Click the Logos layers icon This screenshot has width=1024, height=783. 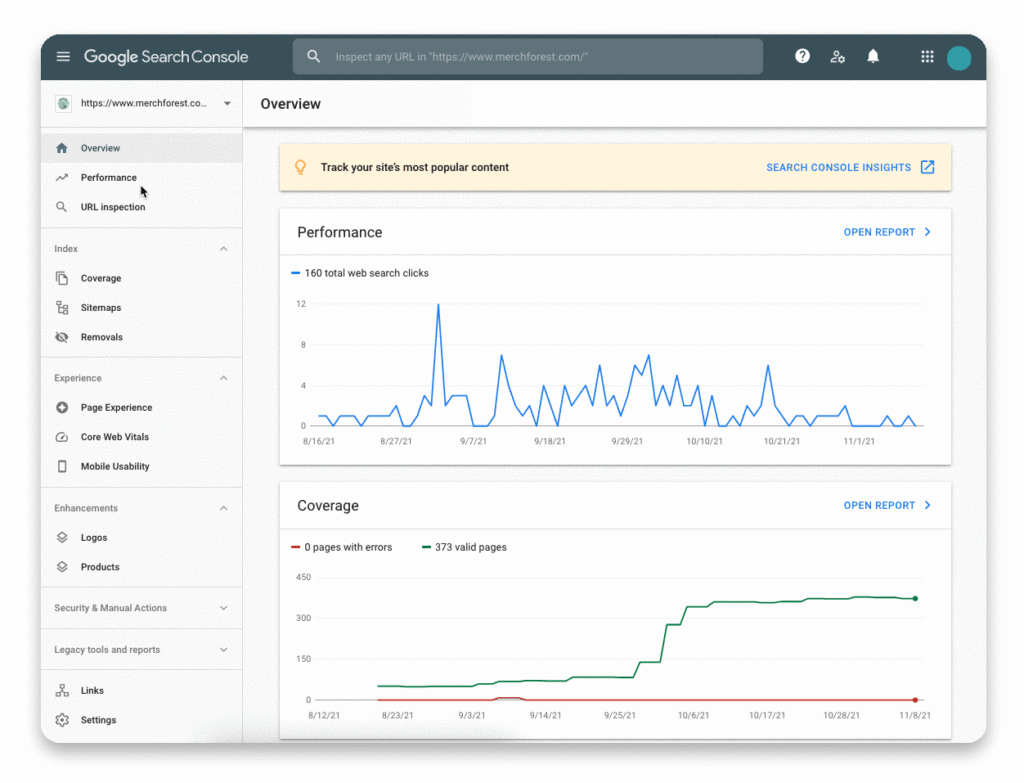(62, 537)
